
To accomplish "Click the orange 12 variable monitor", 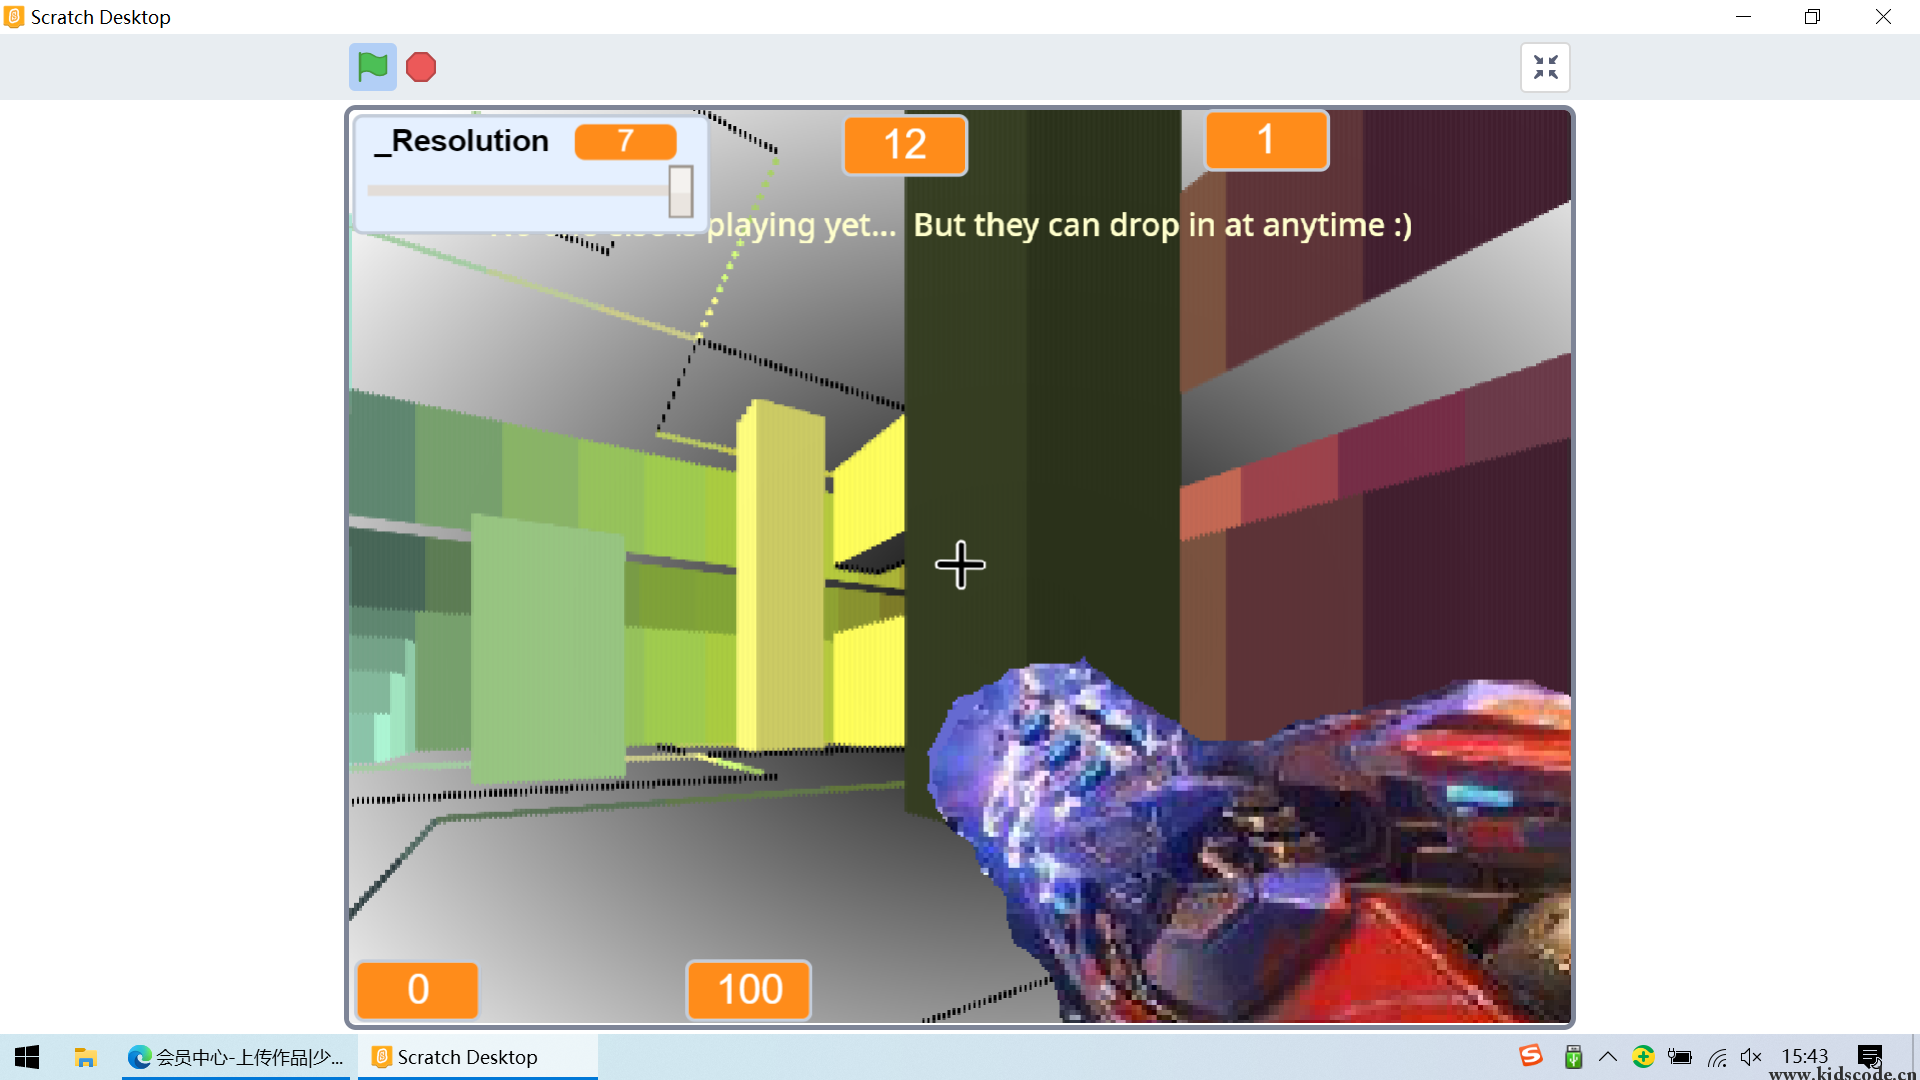I will tap(905, 145).
